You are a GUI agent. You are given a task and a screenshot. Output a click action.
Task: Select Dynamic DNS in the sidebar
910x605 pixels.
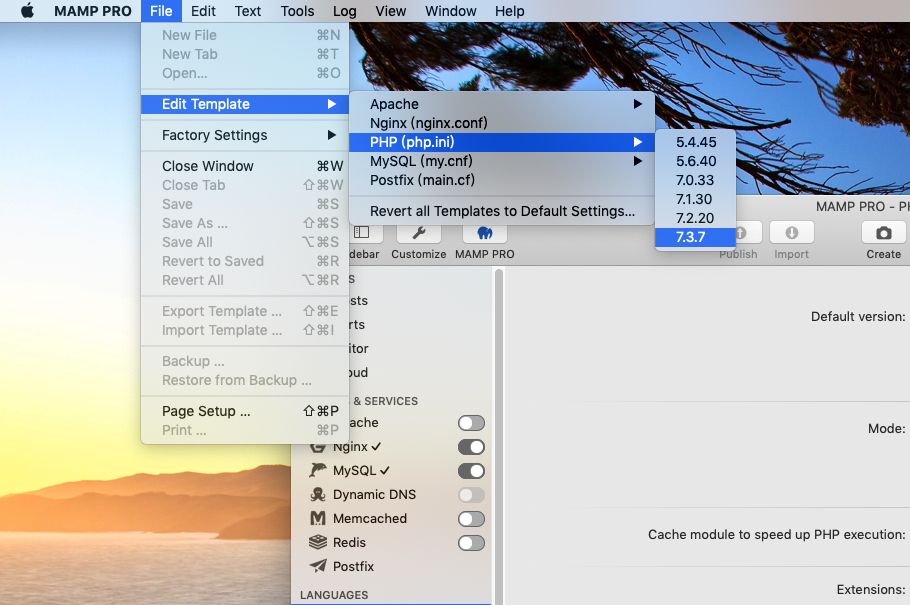coord(374,495)
